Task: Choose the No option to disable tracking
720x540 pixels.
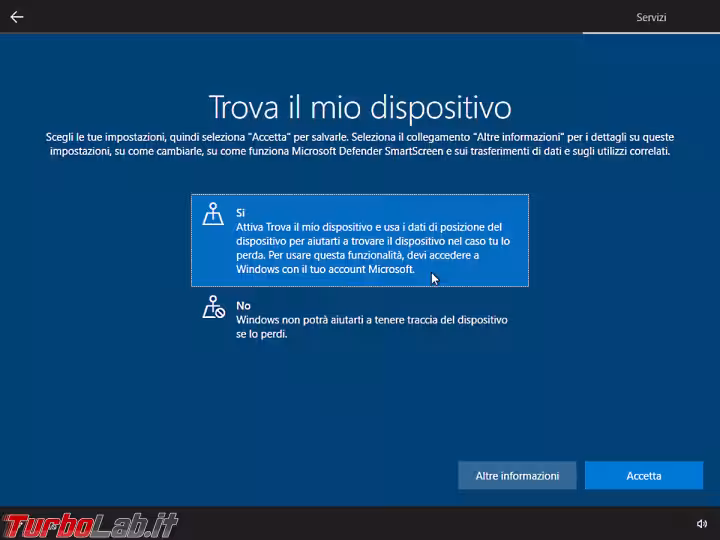Action: 360,318
